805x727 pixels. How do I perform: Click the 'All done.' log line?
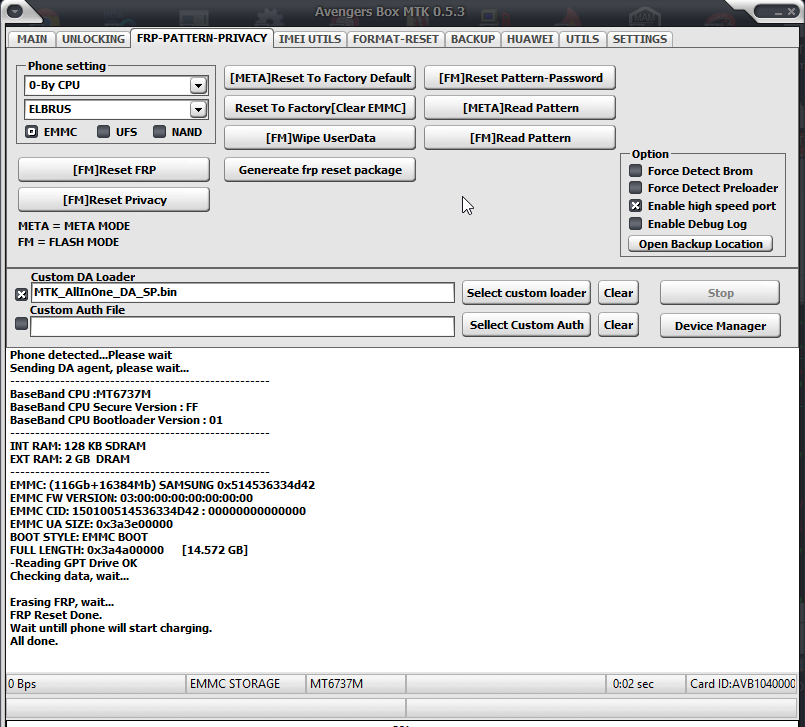(34, 641)
